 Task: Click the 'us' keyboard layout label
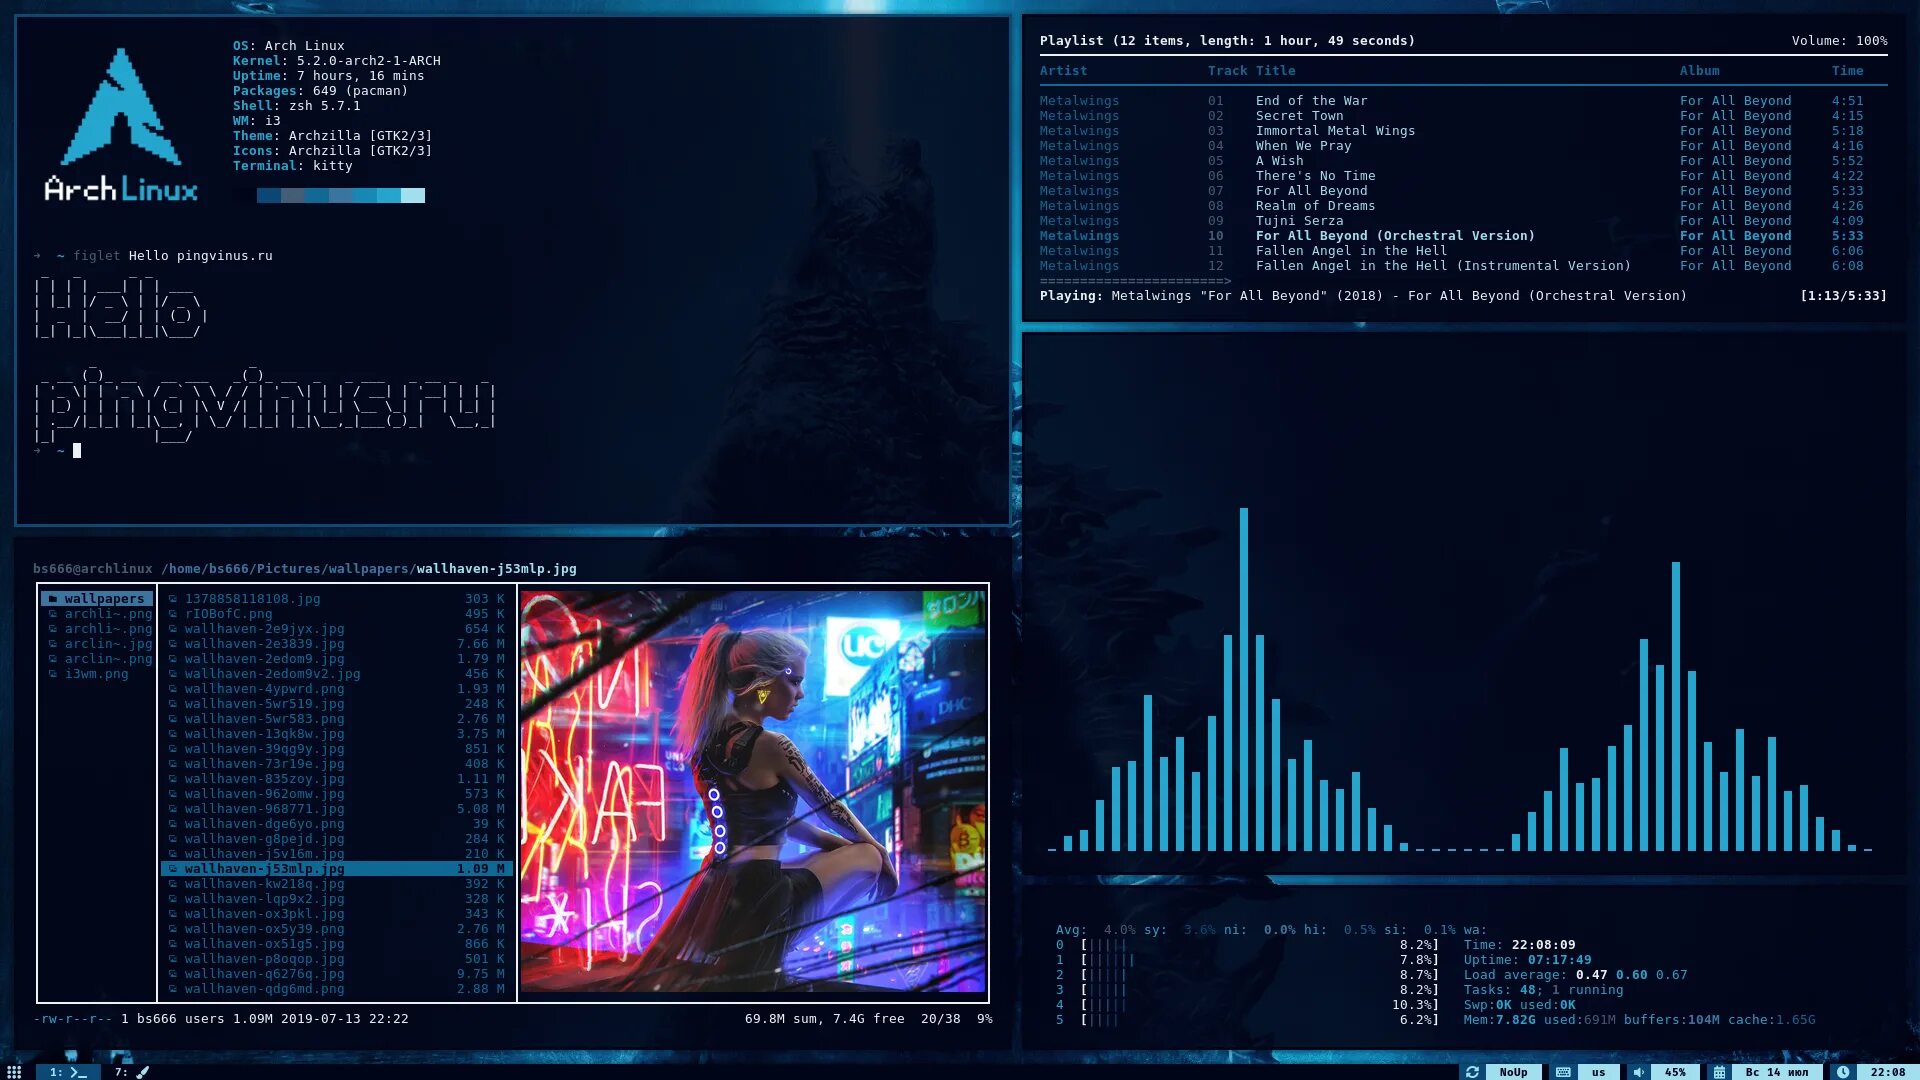coord(1598,1071)
